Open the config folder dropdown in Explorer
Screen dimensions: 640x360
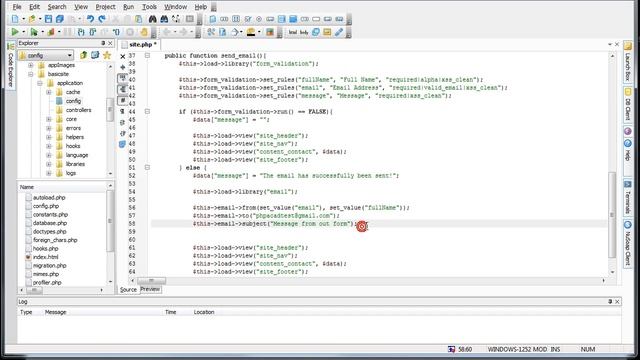pyautogui.click(x=70, y=55)
